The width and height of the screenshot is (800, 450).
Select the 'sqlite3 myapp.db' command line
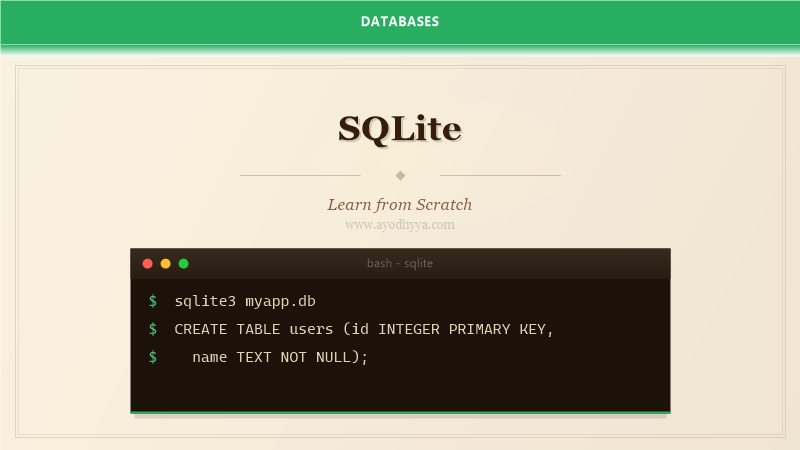point(245,302)
